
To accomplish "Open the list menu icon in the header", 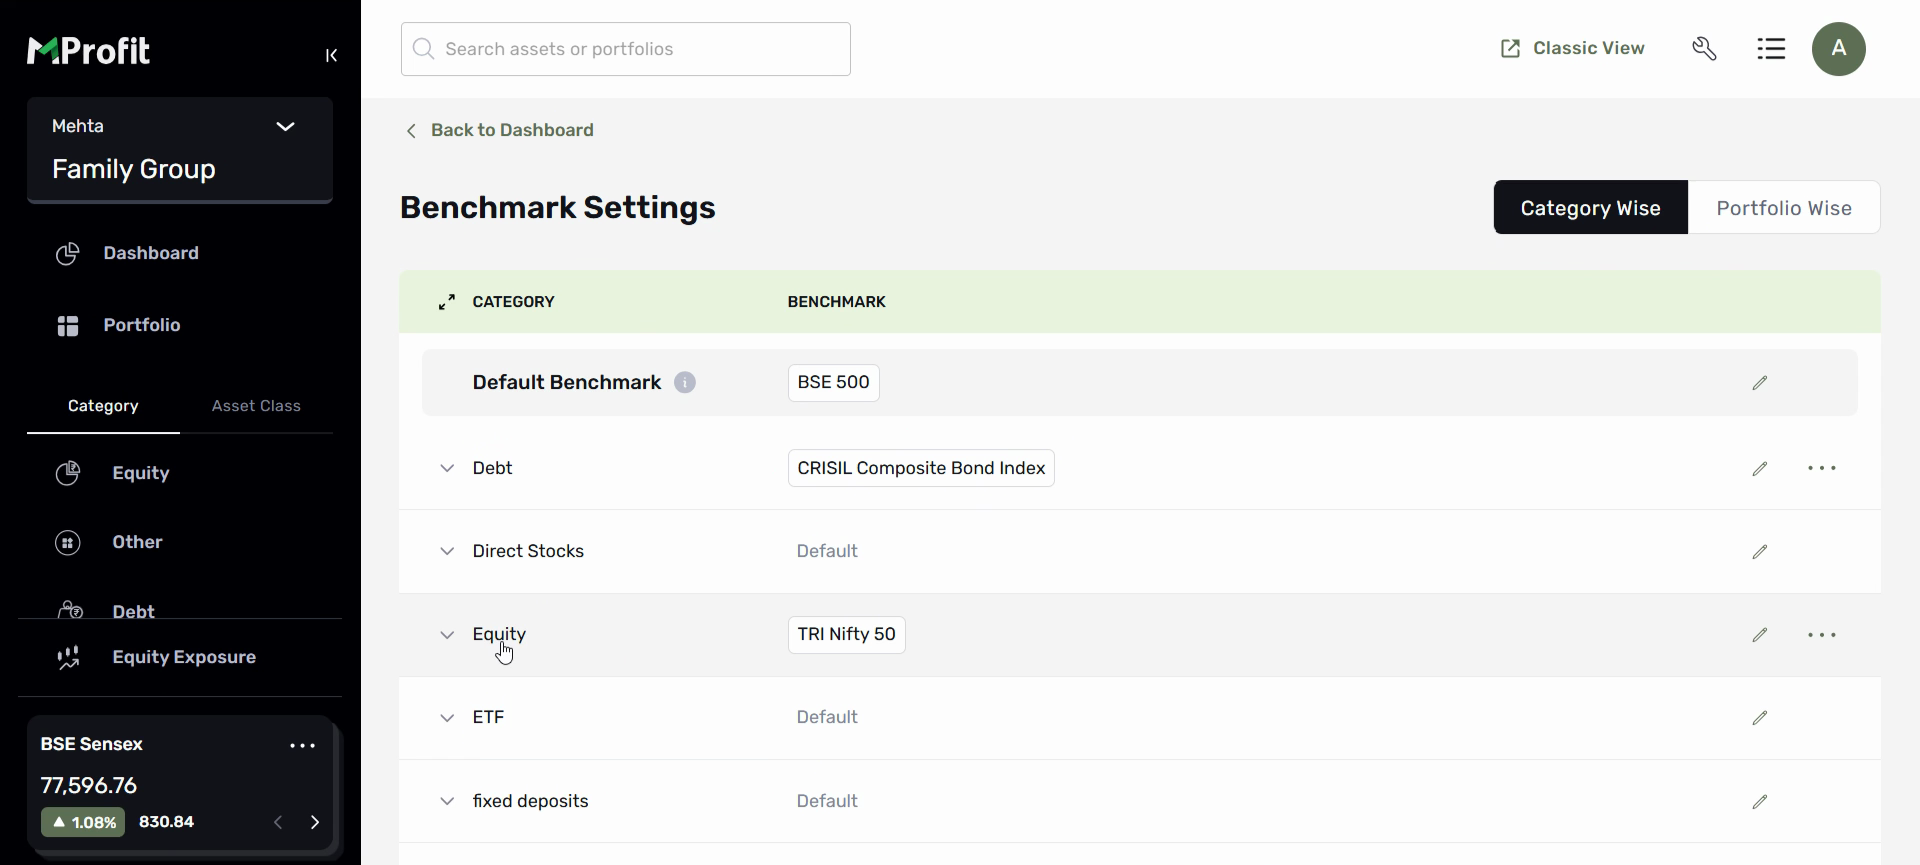I will point(1771,48).
